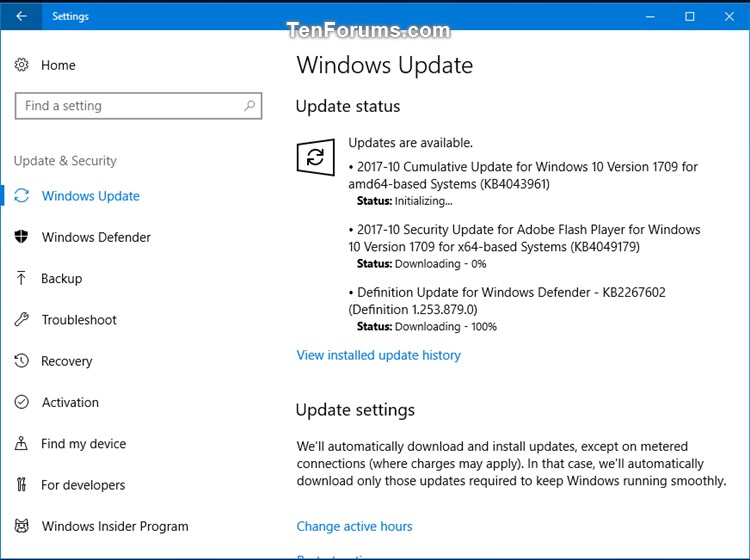Focus the Find a setting search box
The height and width of the screenshot is (560, 750).
pyautogui.click(x=138, y=106)
